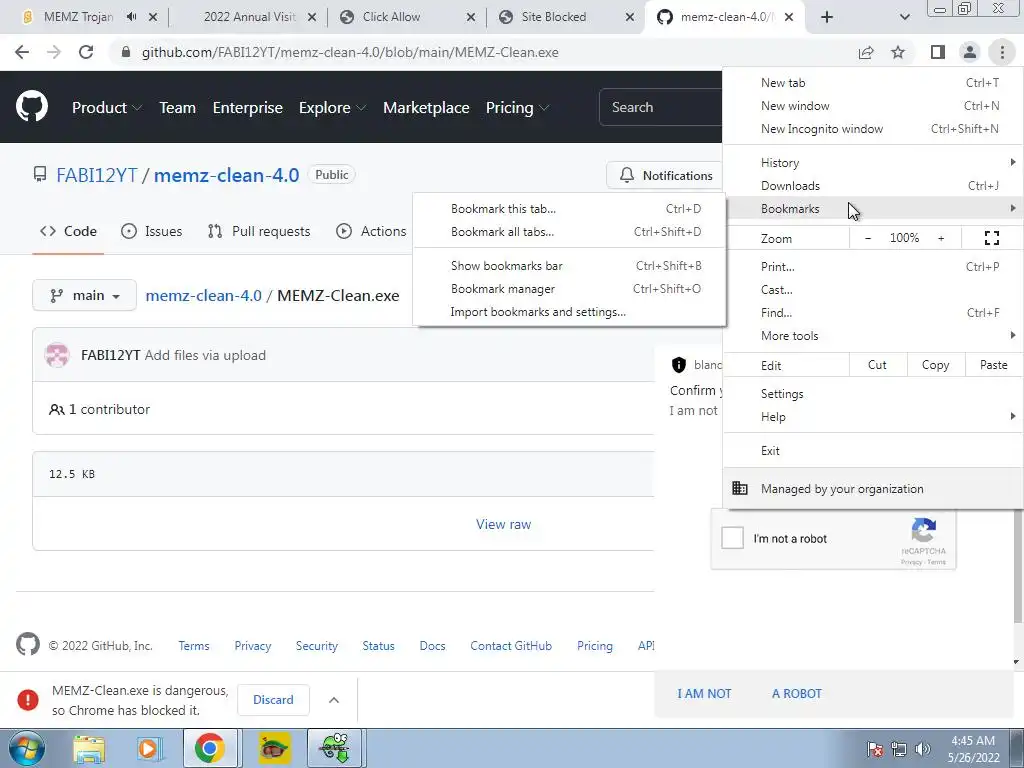This screenshot has width=1024, height=768.
Task: Open the main branch selector dropdown
Action: tap(84, 295)
